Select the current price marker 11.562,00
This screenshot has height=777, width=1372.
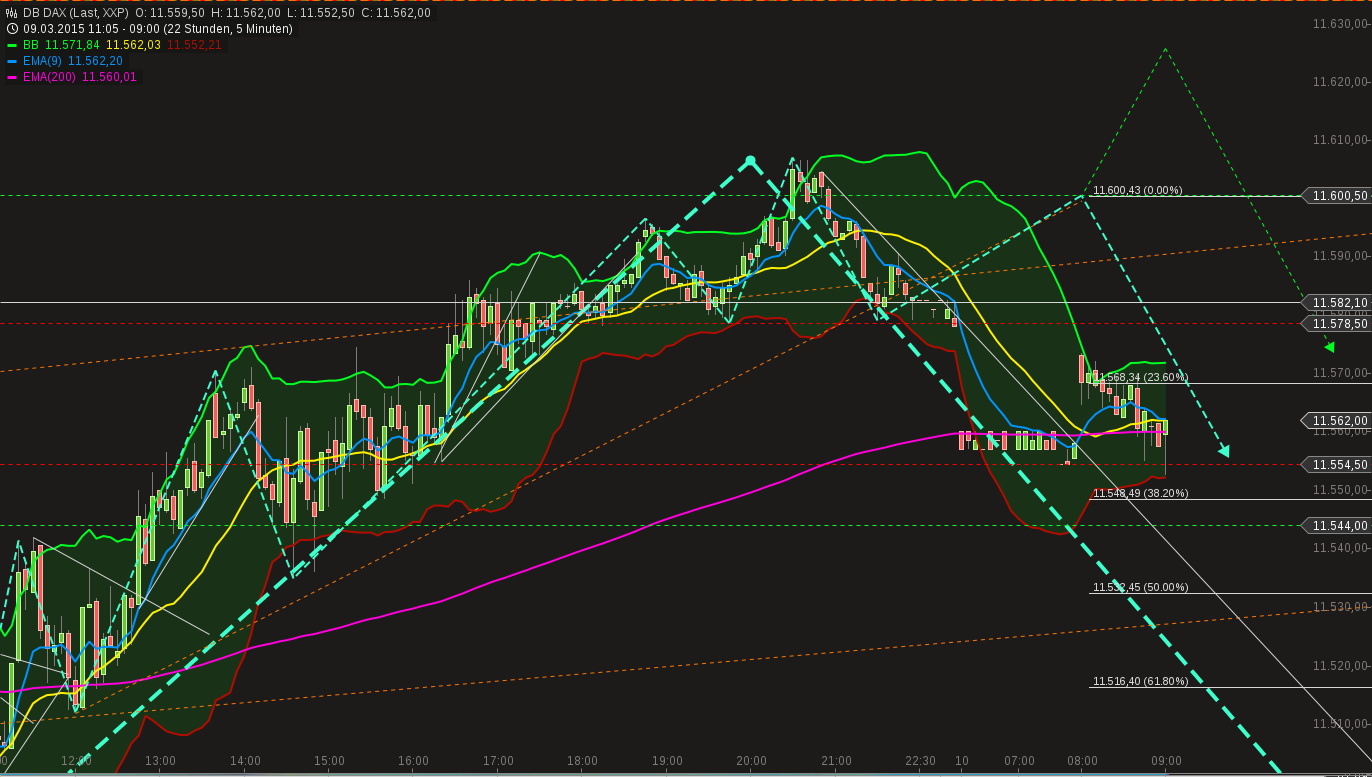click(1335, 421)
